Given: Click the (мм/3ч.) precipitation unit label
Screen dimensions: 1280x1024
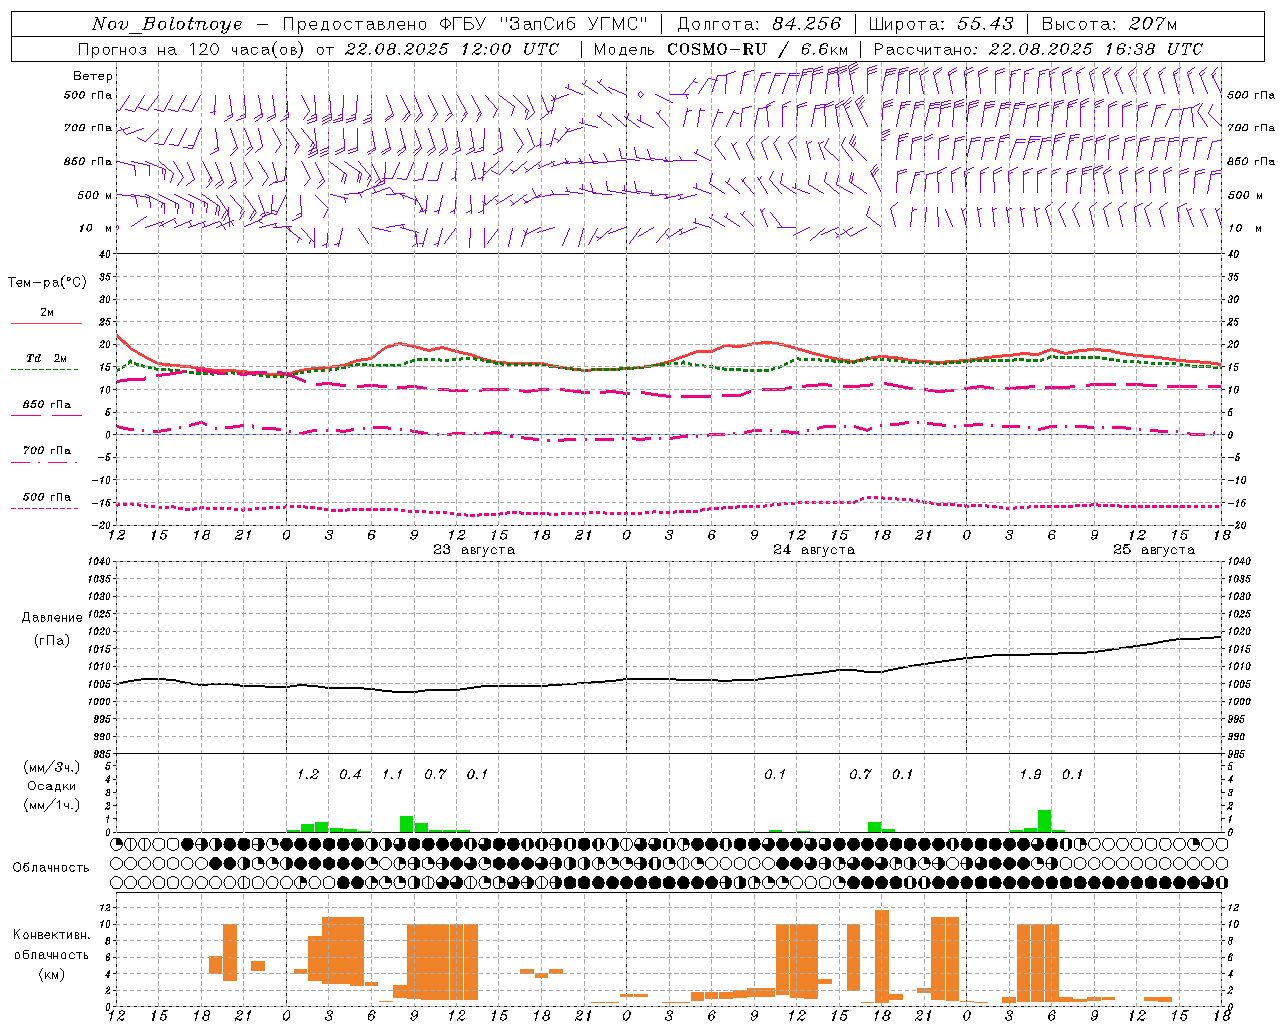Looking at the screenshot, I should 52,767.
